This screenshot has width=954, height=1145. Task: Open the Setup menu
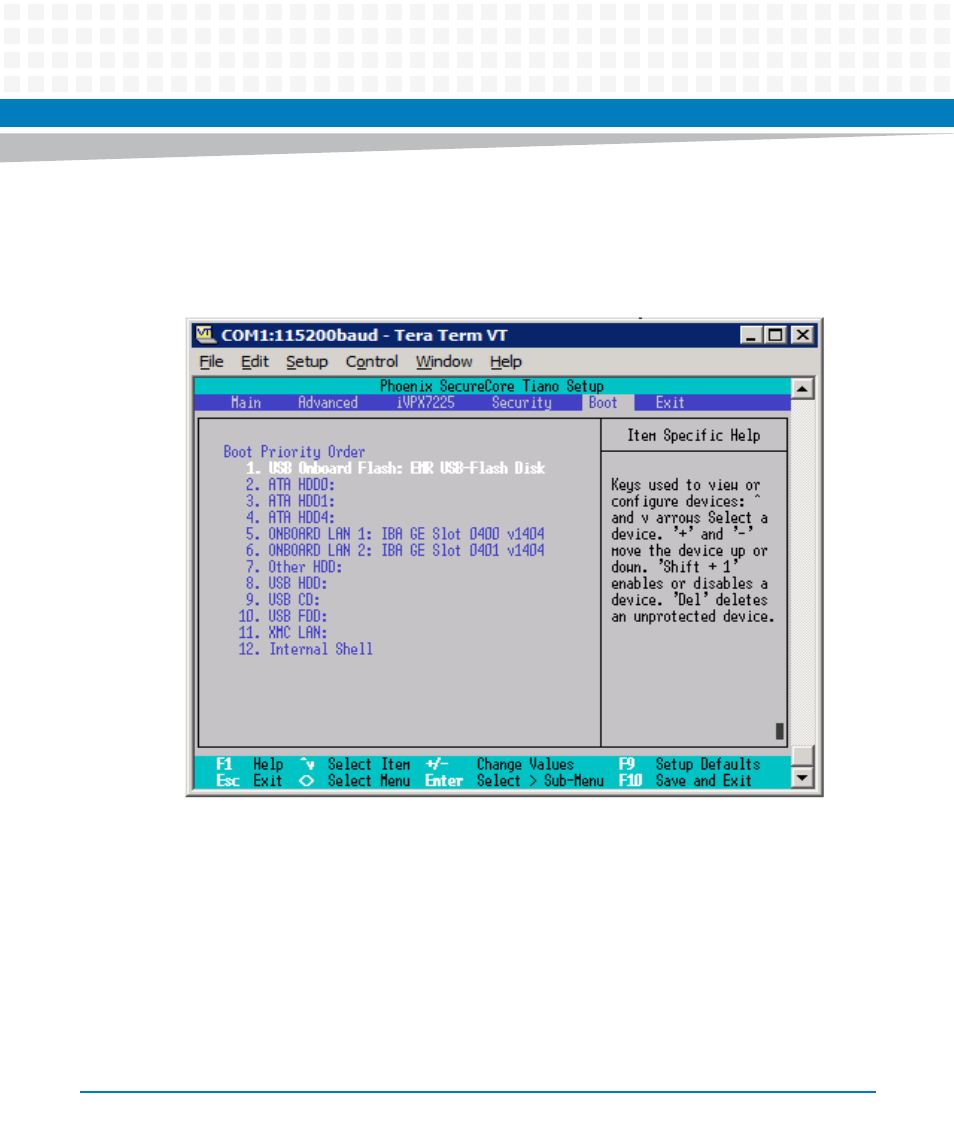[x=307, y=361]
